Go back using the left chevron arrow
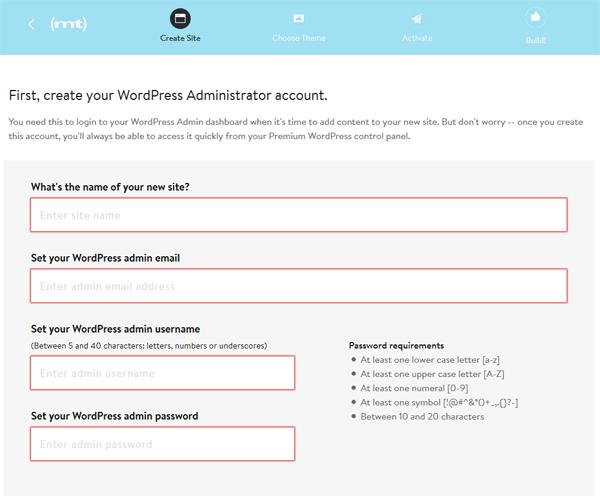600x503 pixels. pyautogui.click(x=31, y=24)
